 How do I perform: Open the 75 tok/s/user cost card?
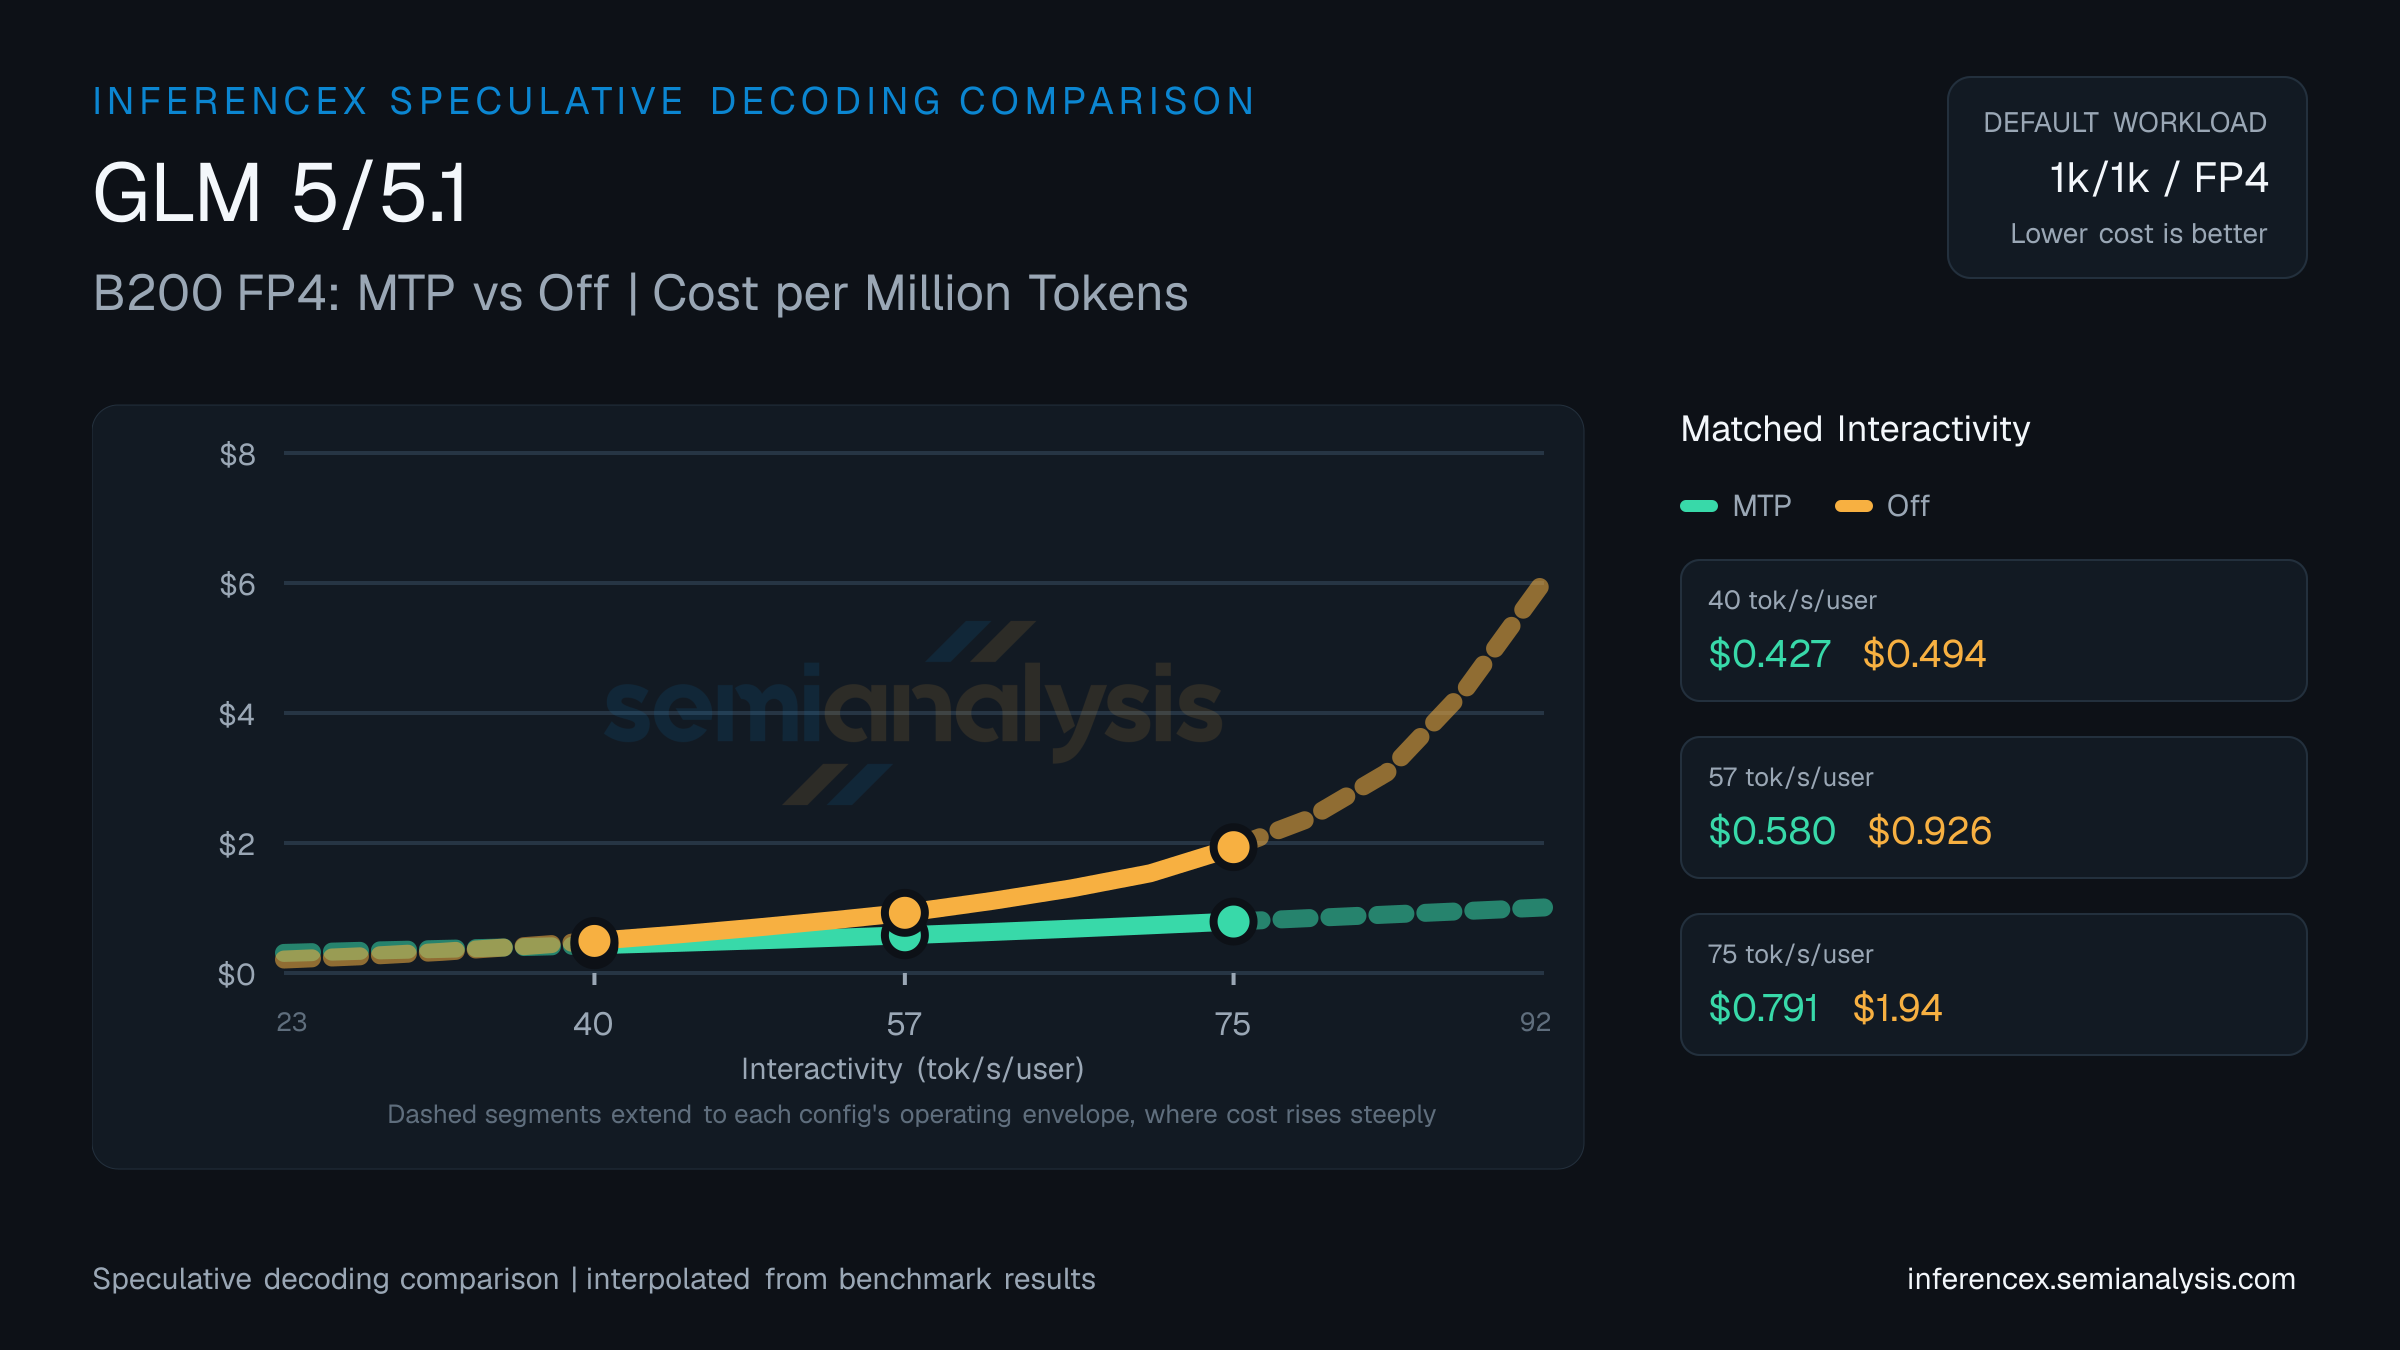point(1993,984)
